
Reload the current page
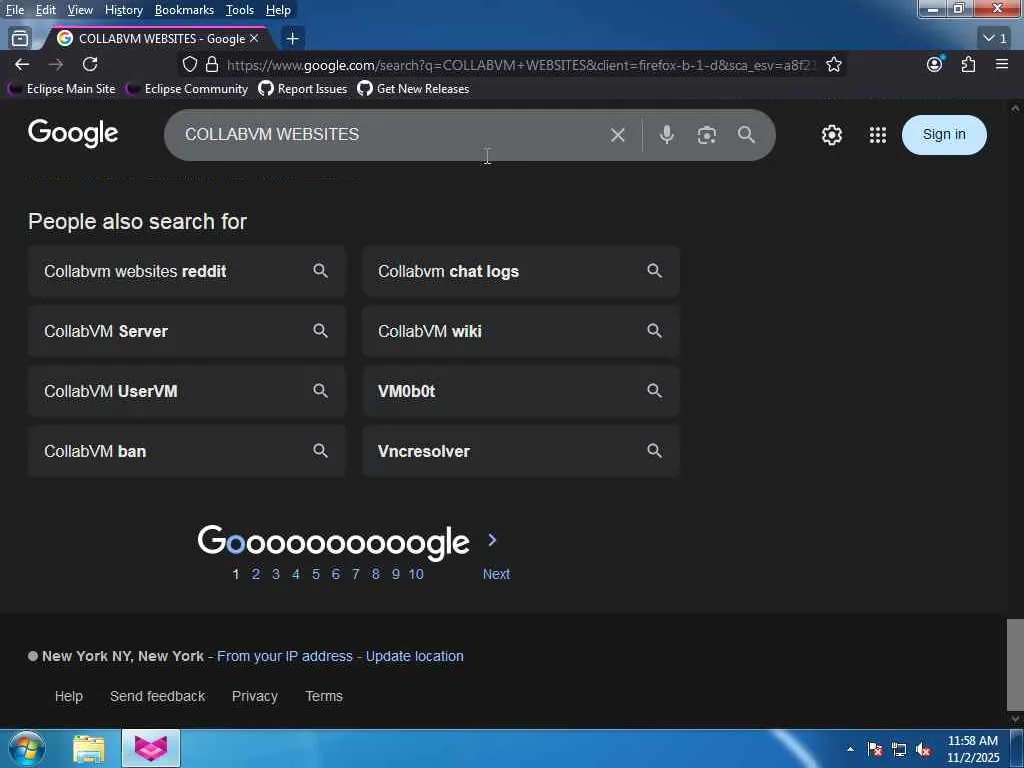point(90,65)
